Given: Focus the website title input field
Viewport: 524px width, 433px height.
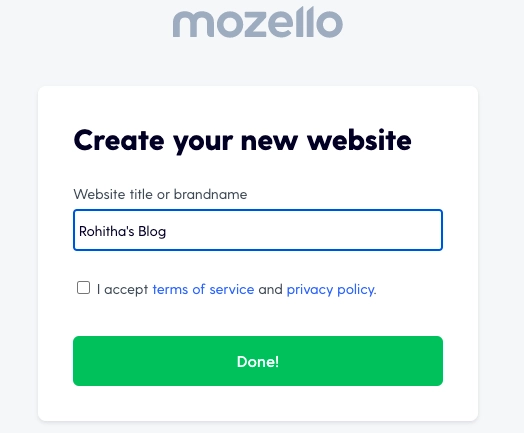Looking at the screenshot, I should (258, 230).
